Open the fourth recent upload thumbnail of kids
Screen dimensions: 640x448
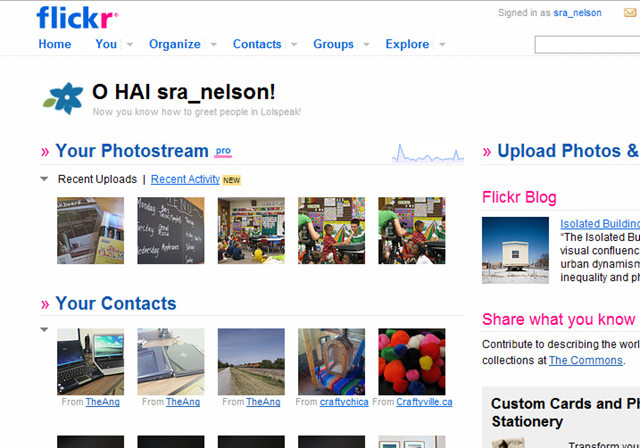coord(331,231)
